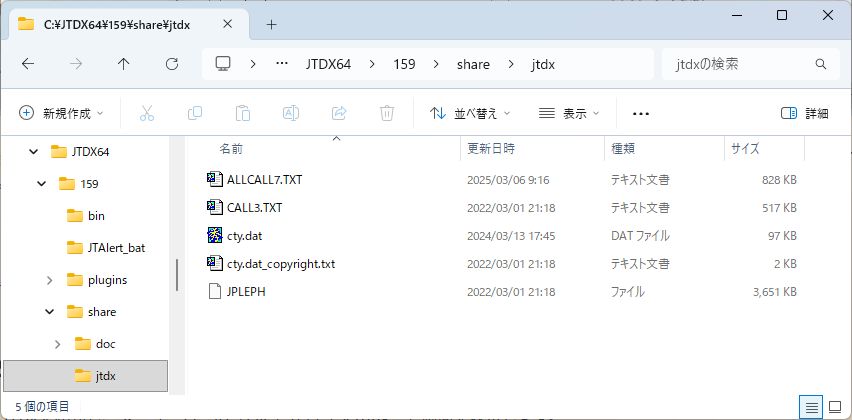Go to share in the address bar
The width and height of the screenshot is (852, 420).
[x=473, y=64]
